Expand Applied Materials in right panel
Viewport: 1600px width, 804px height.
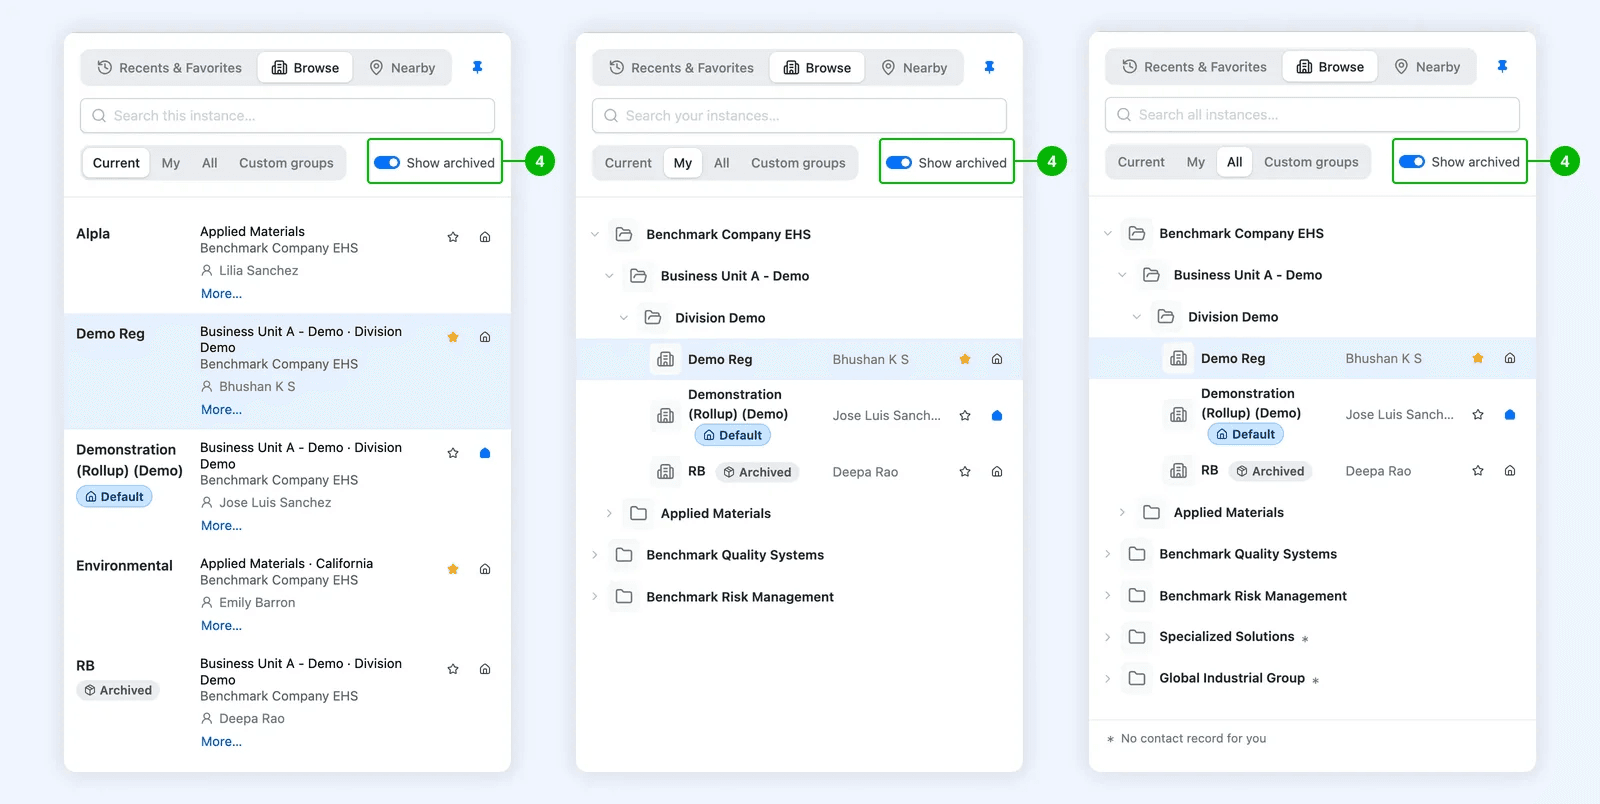point(1122,512)
